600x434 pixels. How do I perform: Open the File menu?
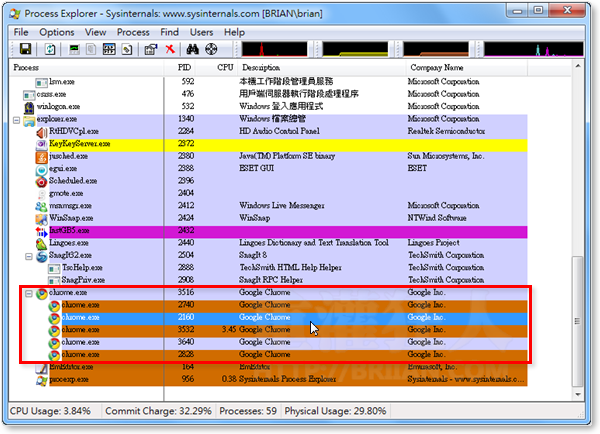[x=21, y=32]
